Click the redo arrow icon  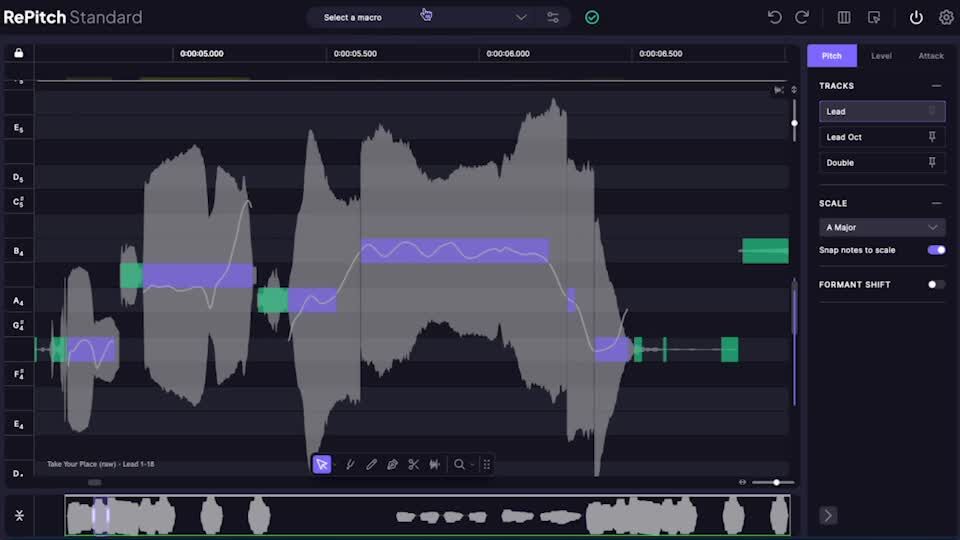801,17
